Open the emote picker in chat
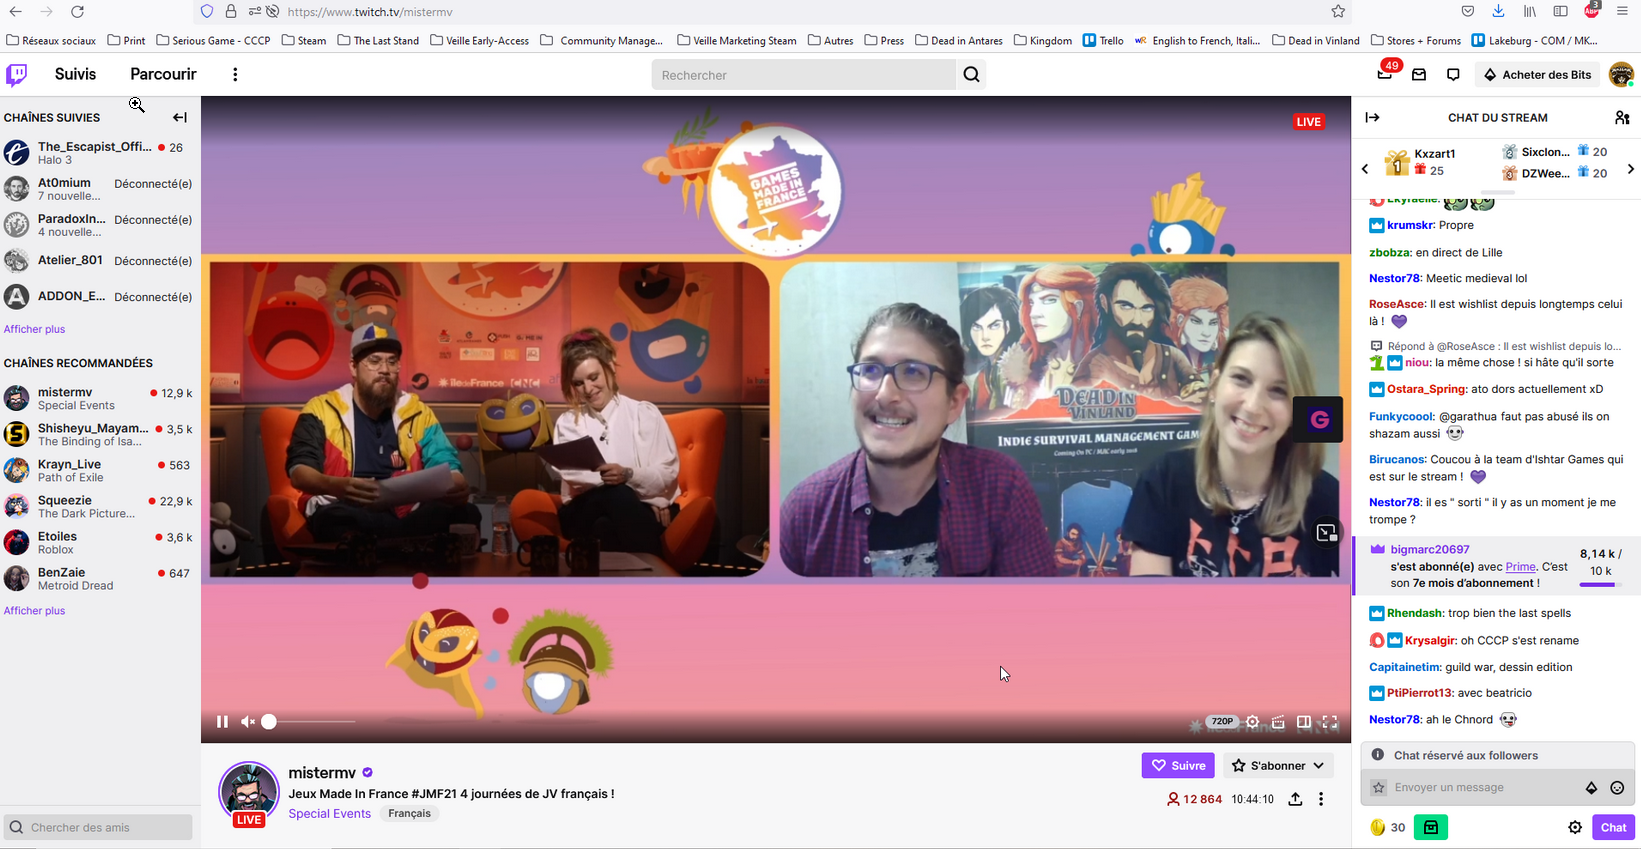The image size is (1641, 849). tap(1617, 788)
